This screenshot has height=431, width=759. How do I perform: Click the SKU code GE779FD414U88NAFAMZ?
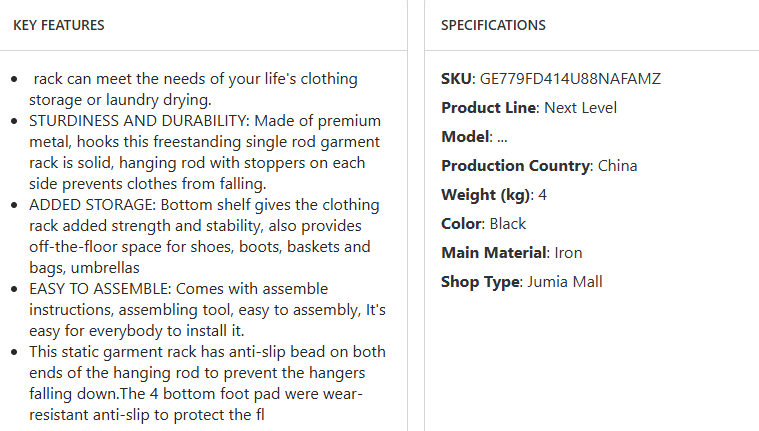570,79
